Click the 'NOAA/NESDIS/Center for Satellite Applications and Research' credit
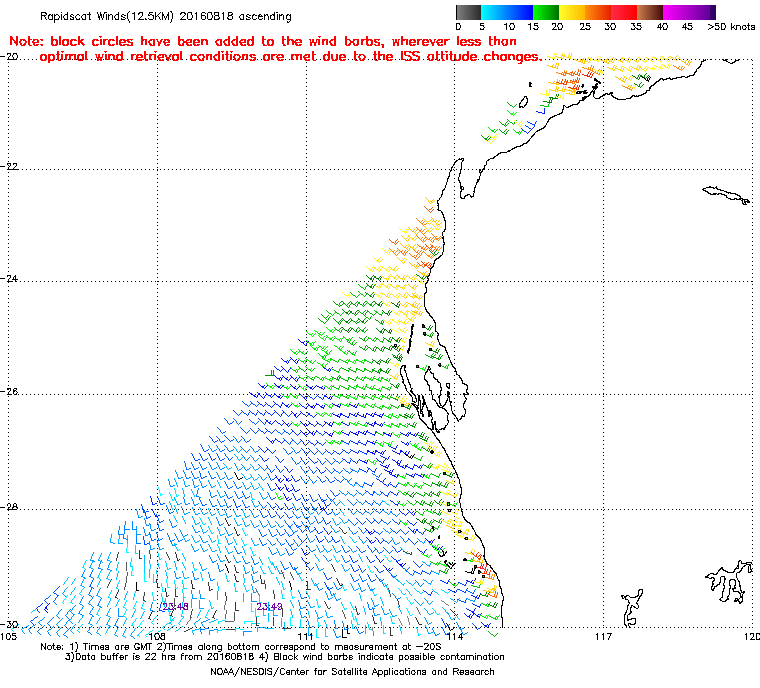Image resolution: width=760 pixels, height=688 pixels. [352, 672]
